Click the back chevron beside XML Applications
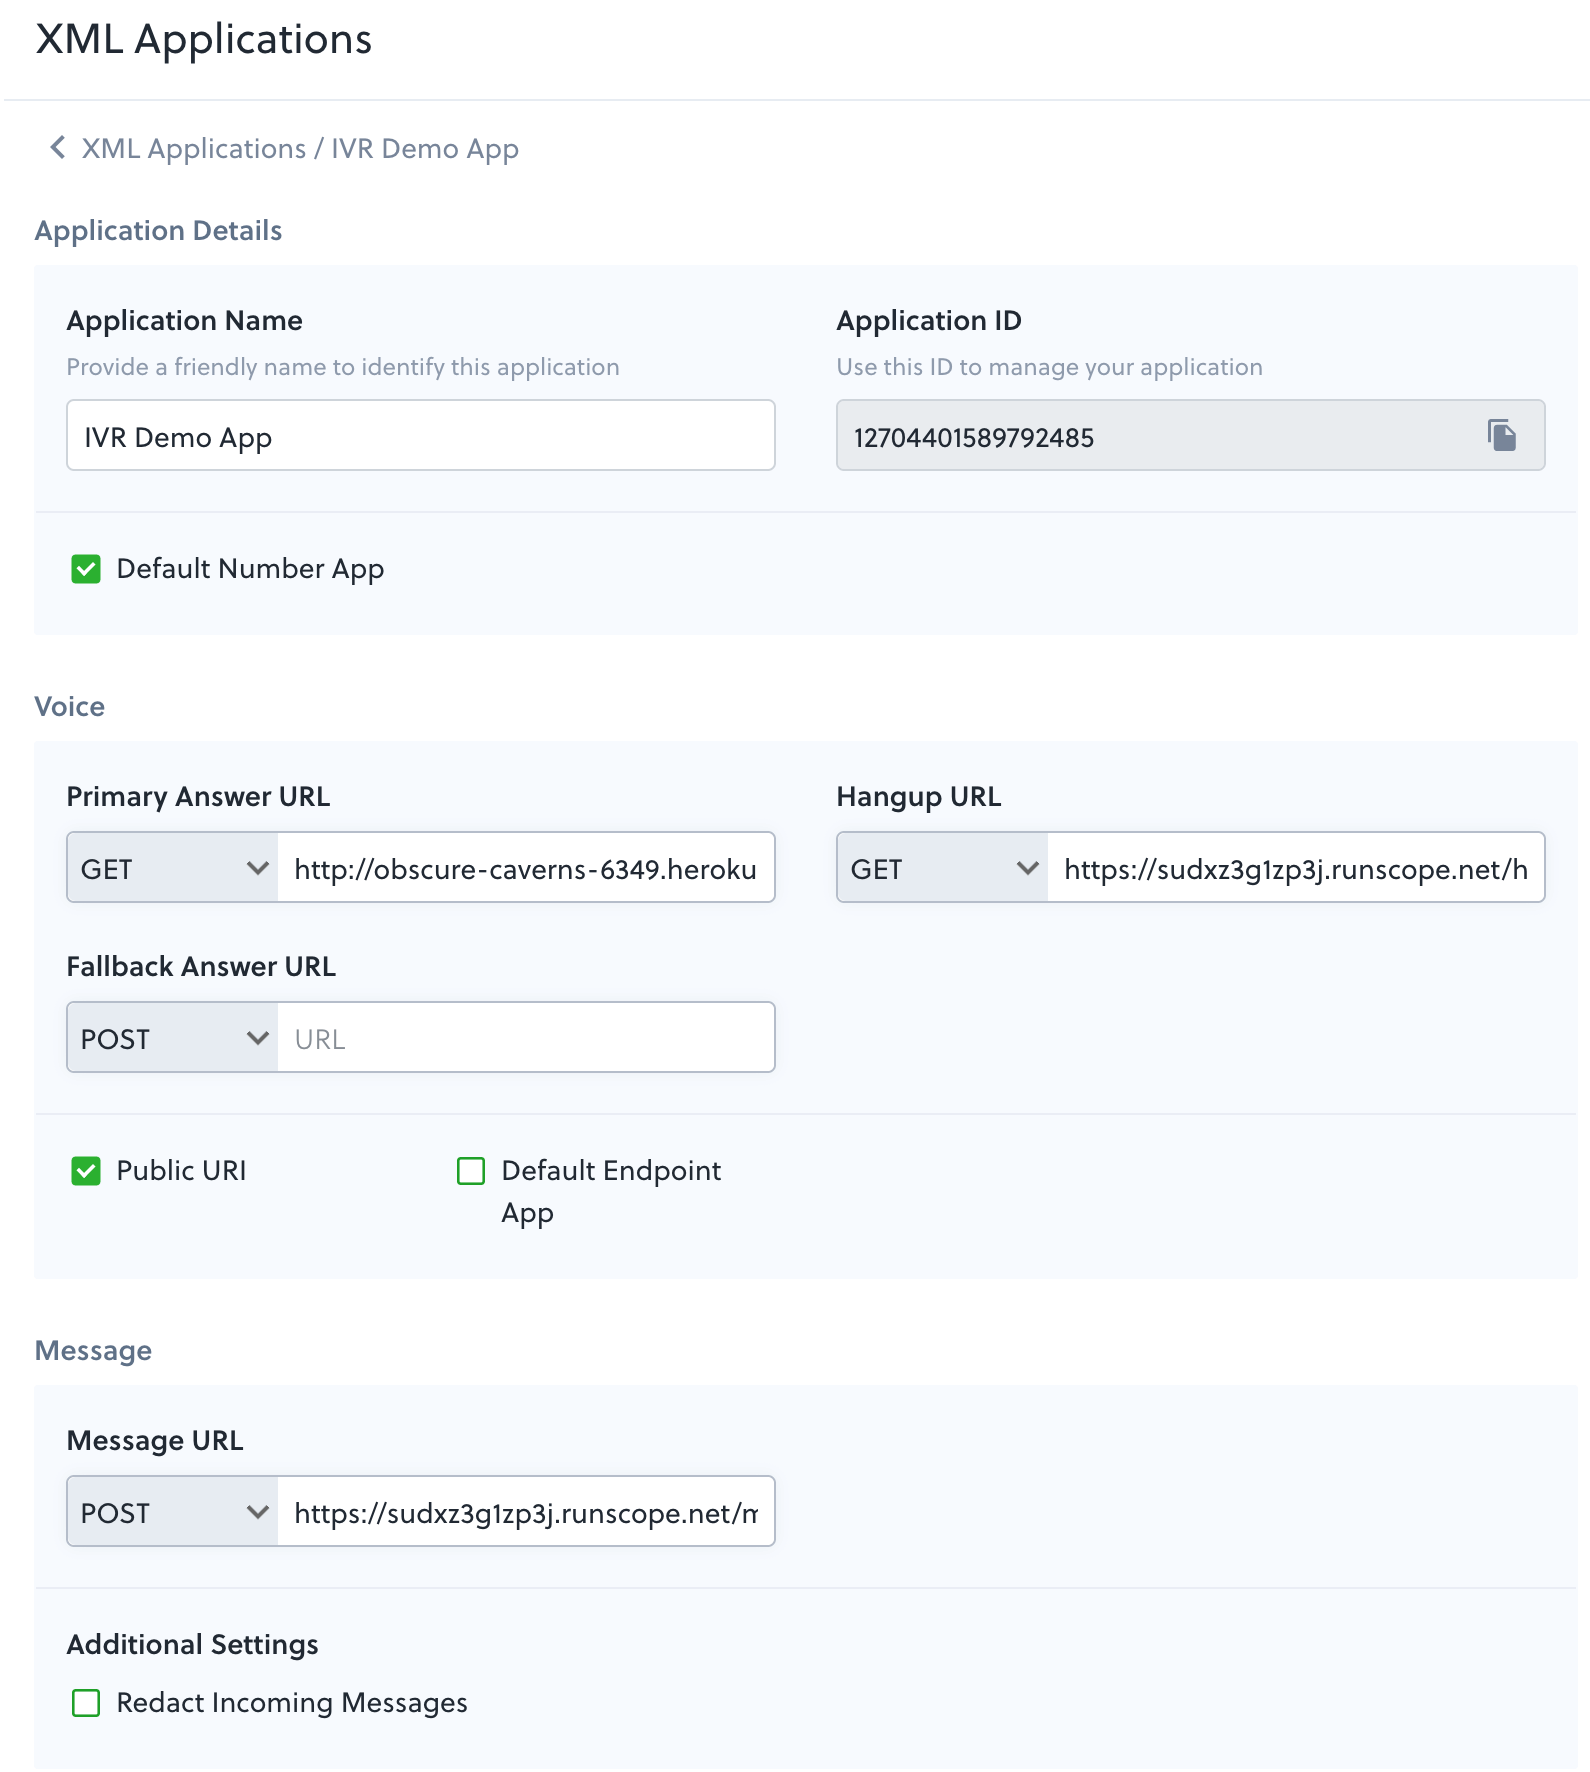 coord(58,148)
